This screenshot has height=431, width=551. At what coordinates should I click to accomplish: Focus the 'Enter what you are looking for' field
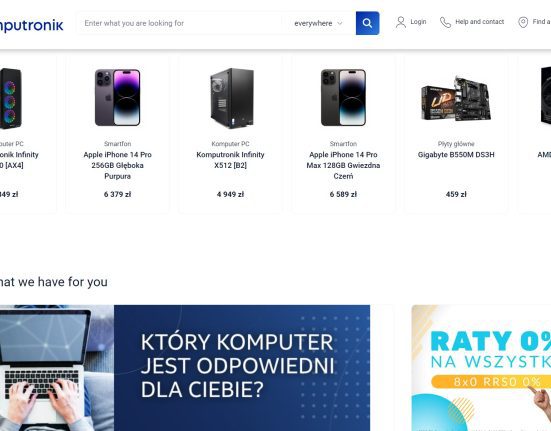179,23
